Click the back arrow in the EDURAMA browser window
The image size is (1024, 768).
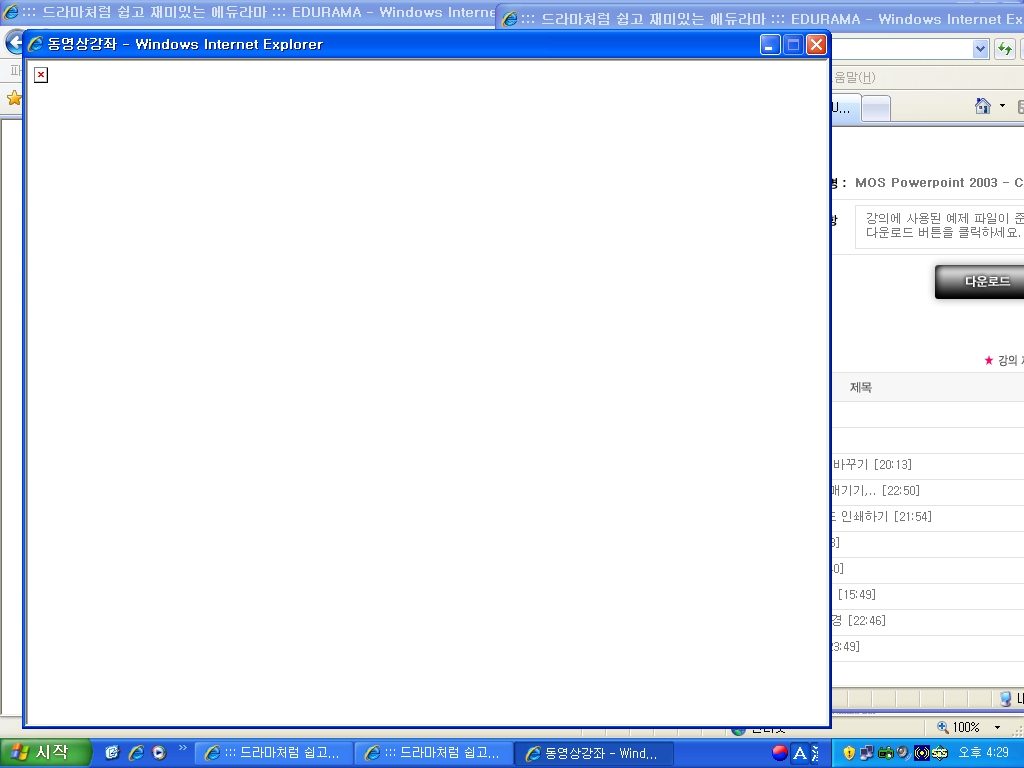(13, 43)
